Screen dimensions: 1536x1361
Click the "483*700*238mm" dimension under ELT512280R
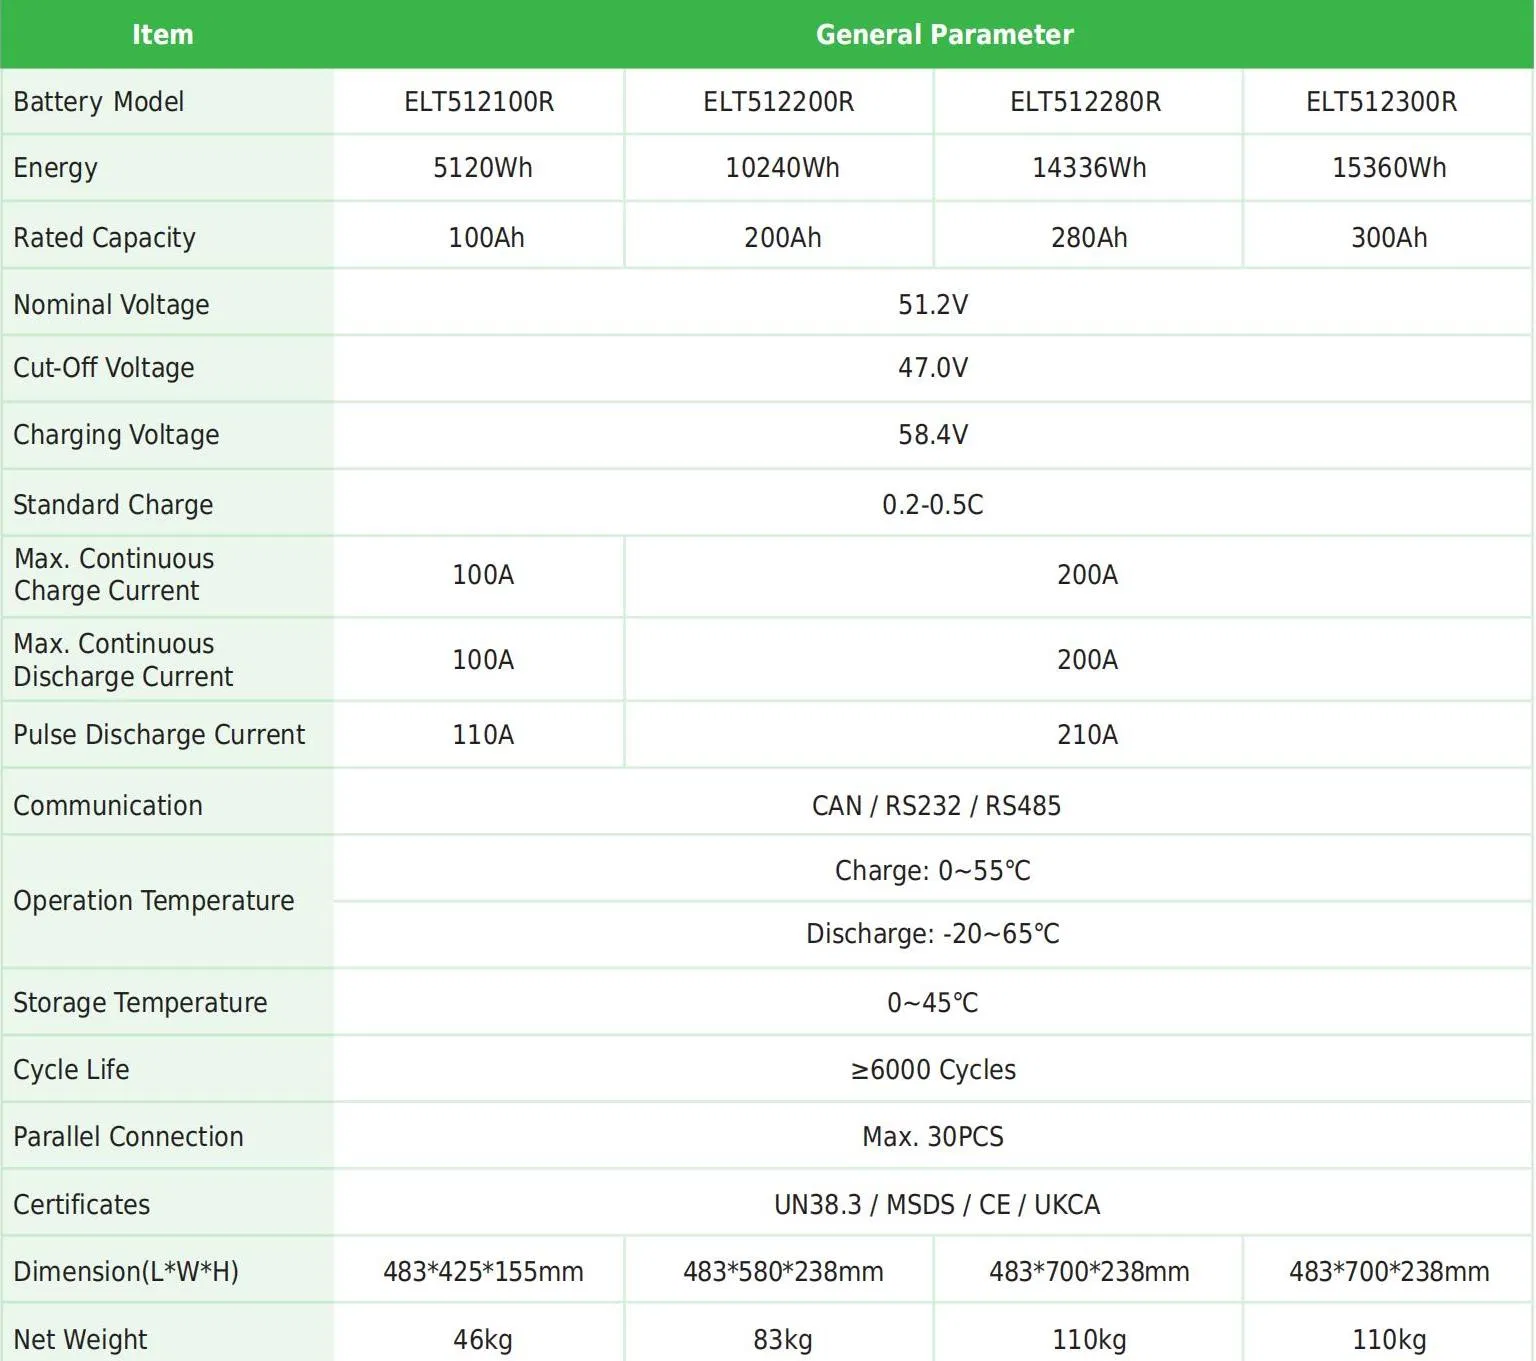point(1090,1272)
